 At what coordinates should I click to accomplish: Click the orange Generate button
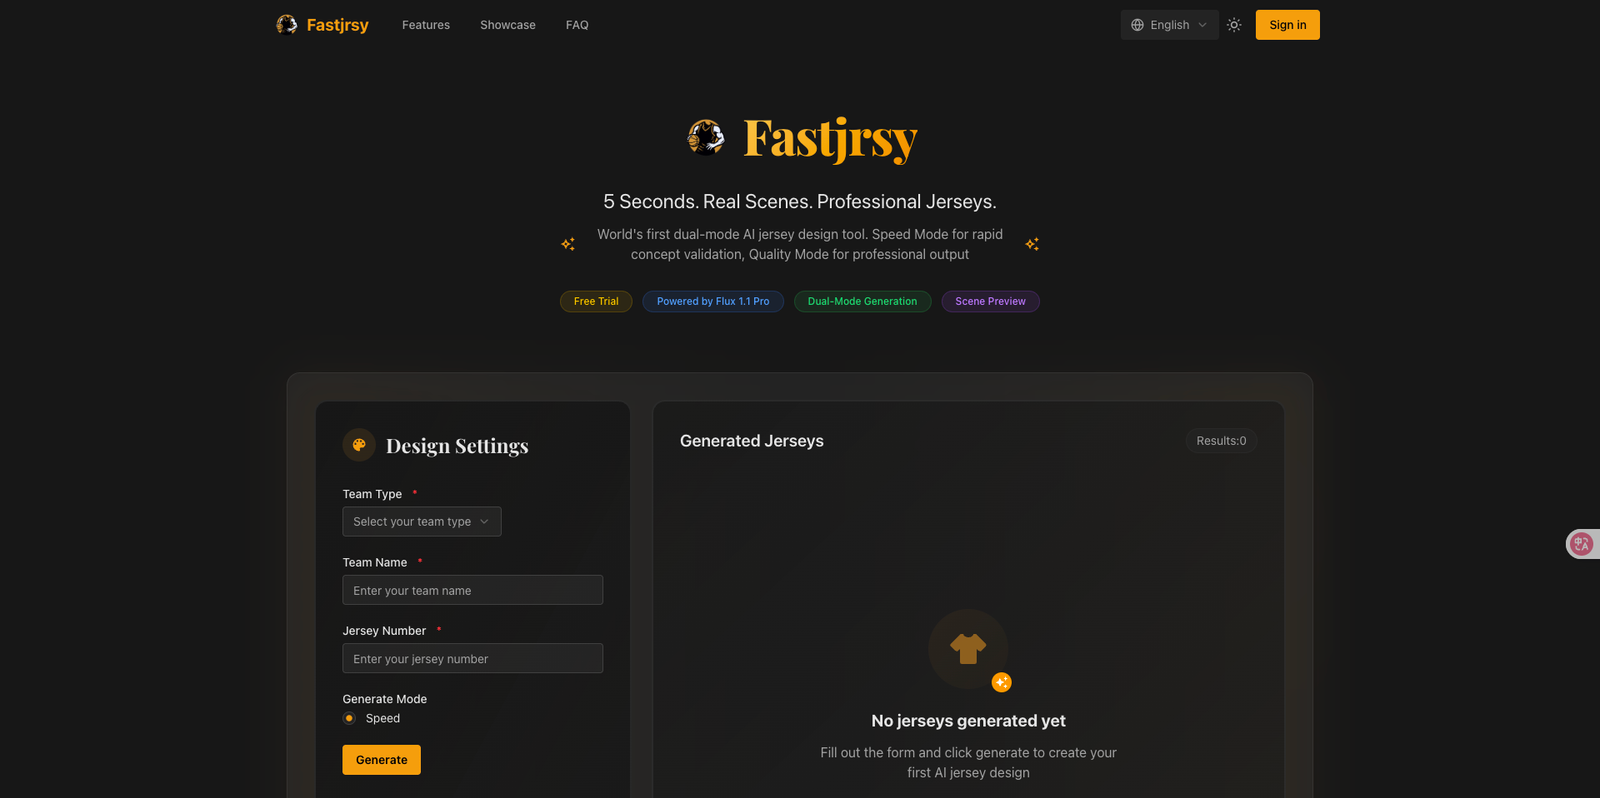click(382, 760)
